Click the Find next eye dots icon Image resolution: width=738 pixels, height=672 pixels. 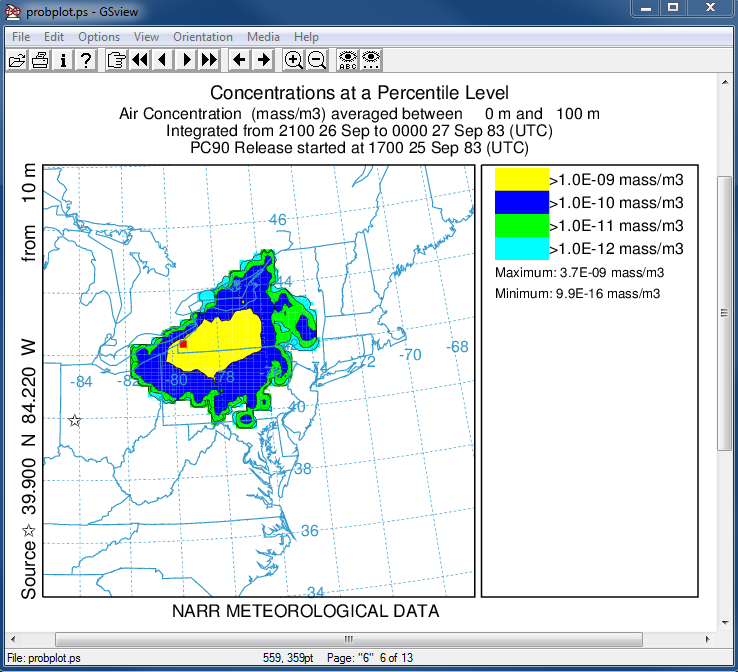click(x=371, y=60)
